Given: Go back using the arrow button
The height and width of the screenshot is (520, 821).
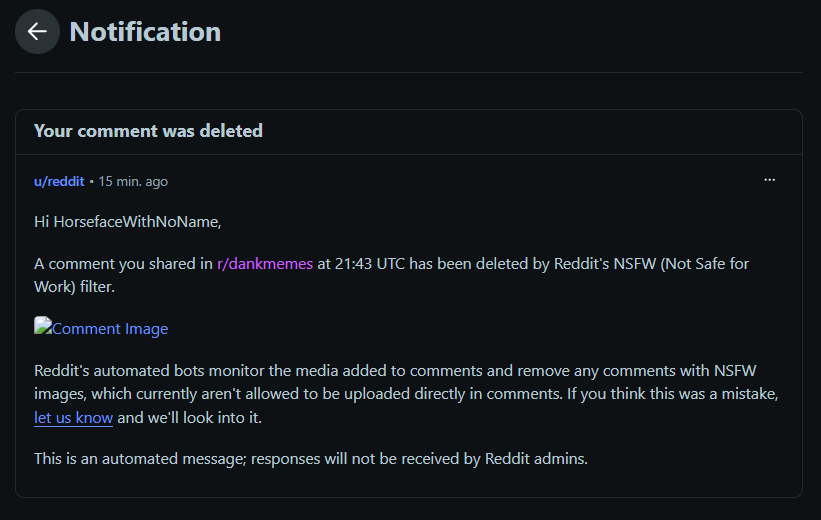Looking at the screenshot, I should [37, 31].
